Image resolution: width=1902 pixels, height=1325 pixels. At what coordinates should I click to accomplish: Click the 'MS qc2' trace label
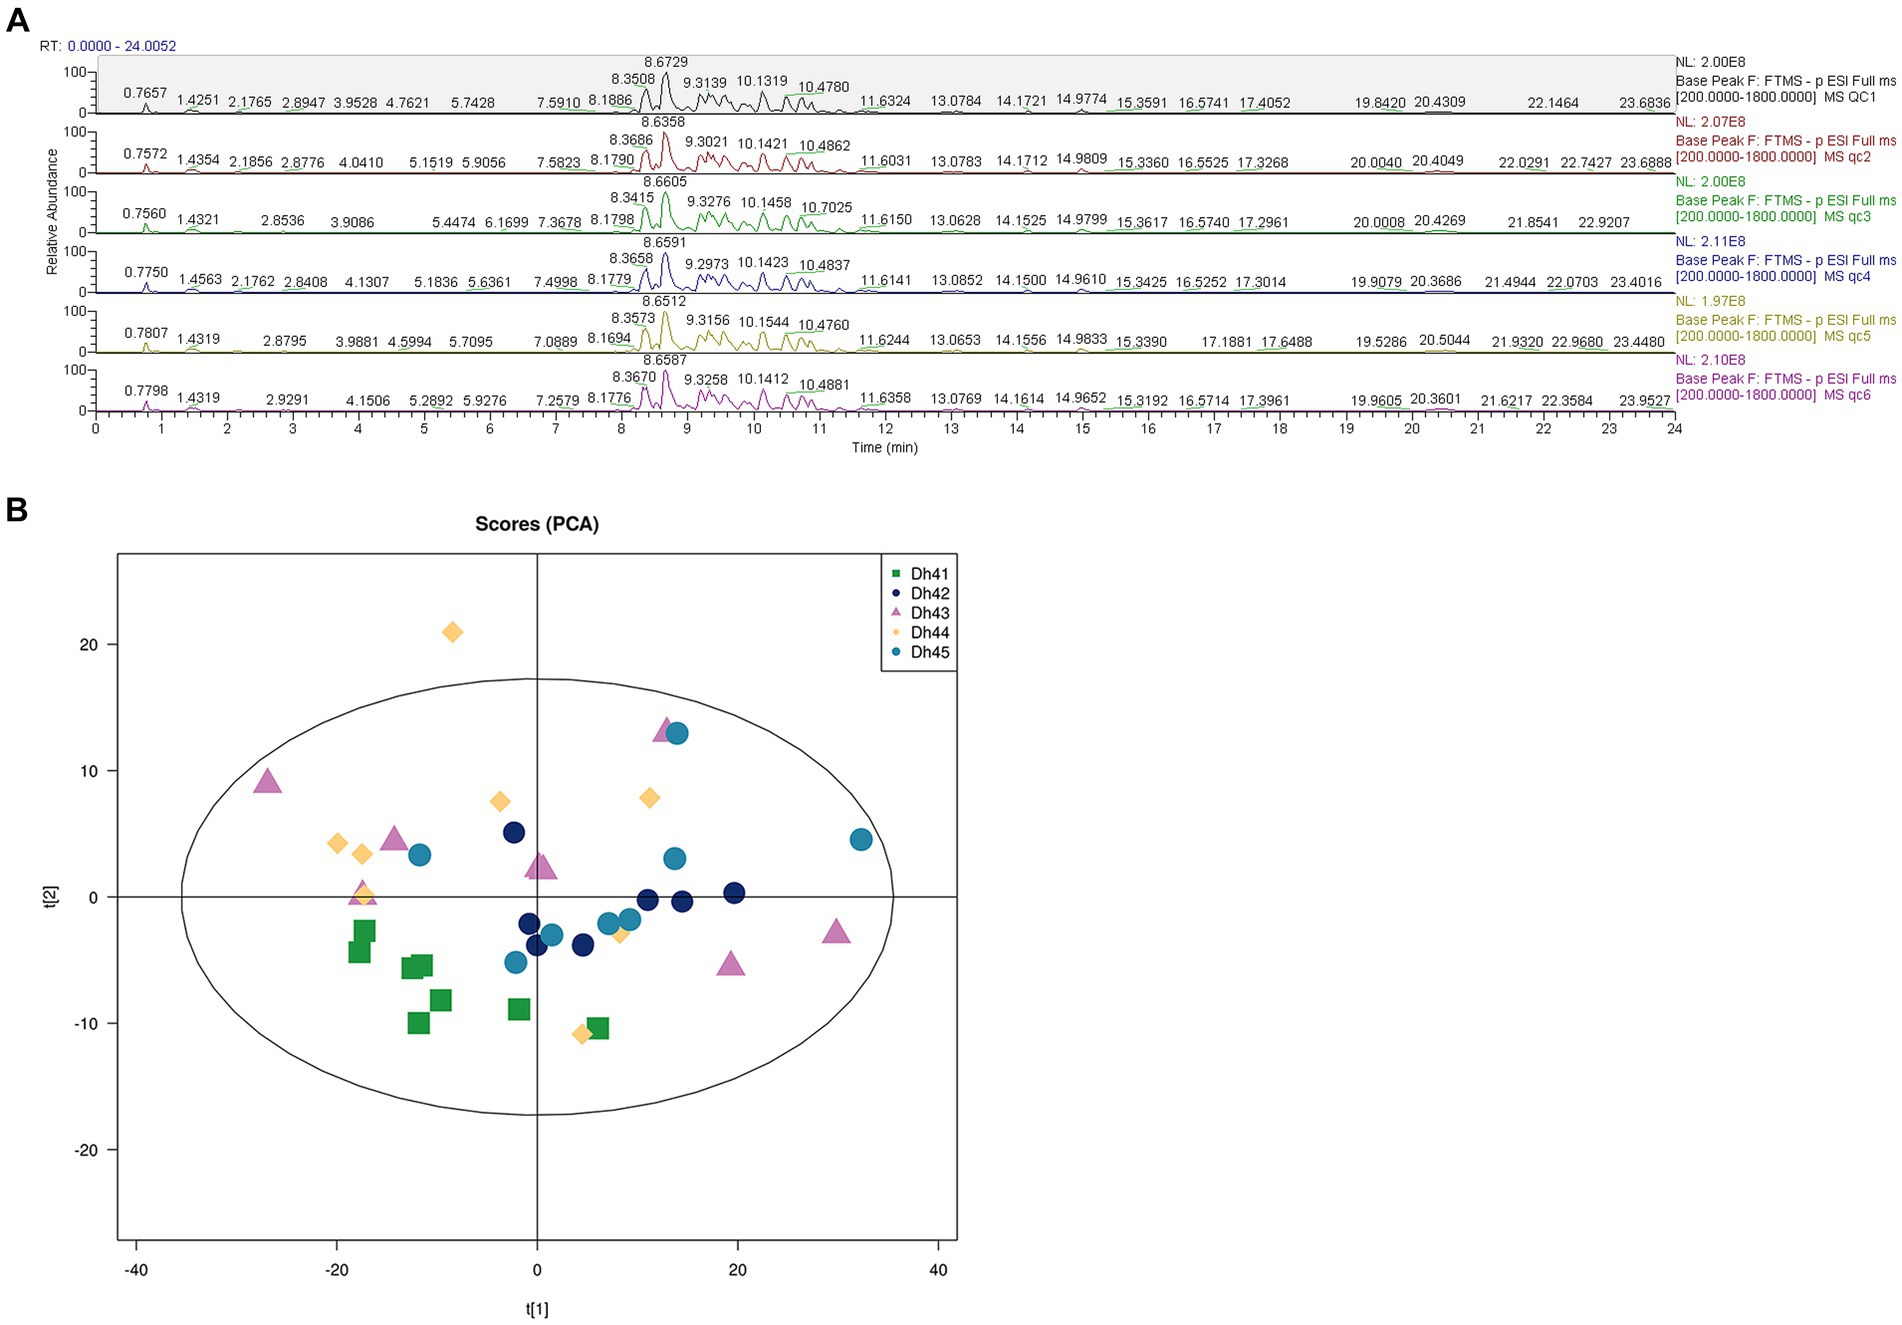click(x=1846, y=157)
